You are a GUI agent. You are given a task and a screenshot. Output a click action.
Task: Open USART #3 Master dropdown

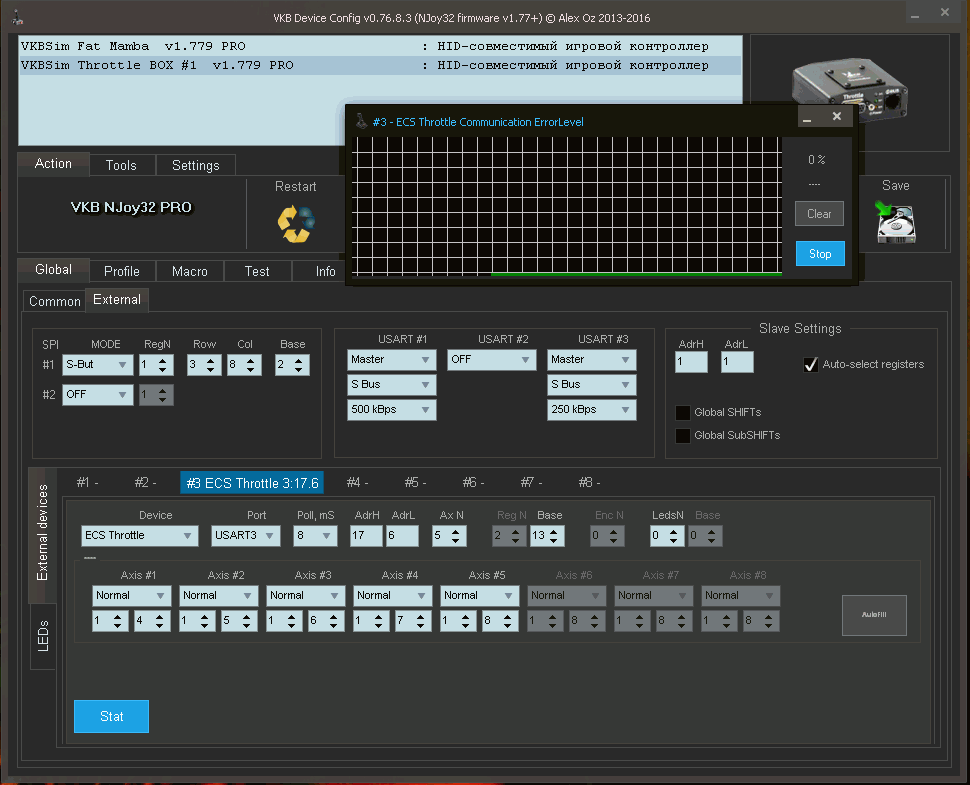591,359
